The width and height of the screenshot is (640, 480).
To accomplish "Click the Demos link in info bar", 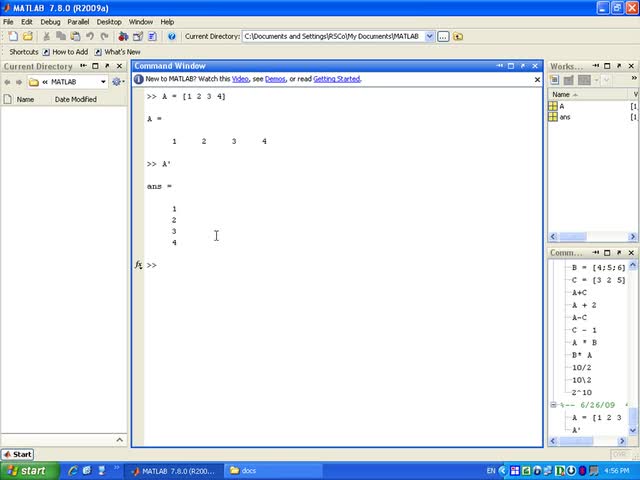I will [x=275, y=79].
